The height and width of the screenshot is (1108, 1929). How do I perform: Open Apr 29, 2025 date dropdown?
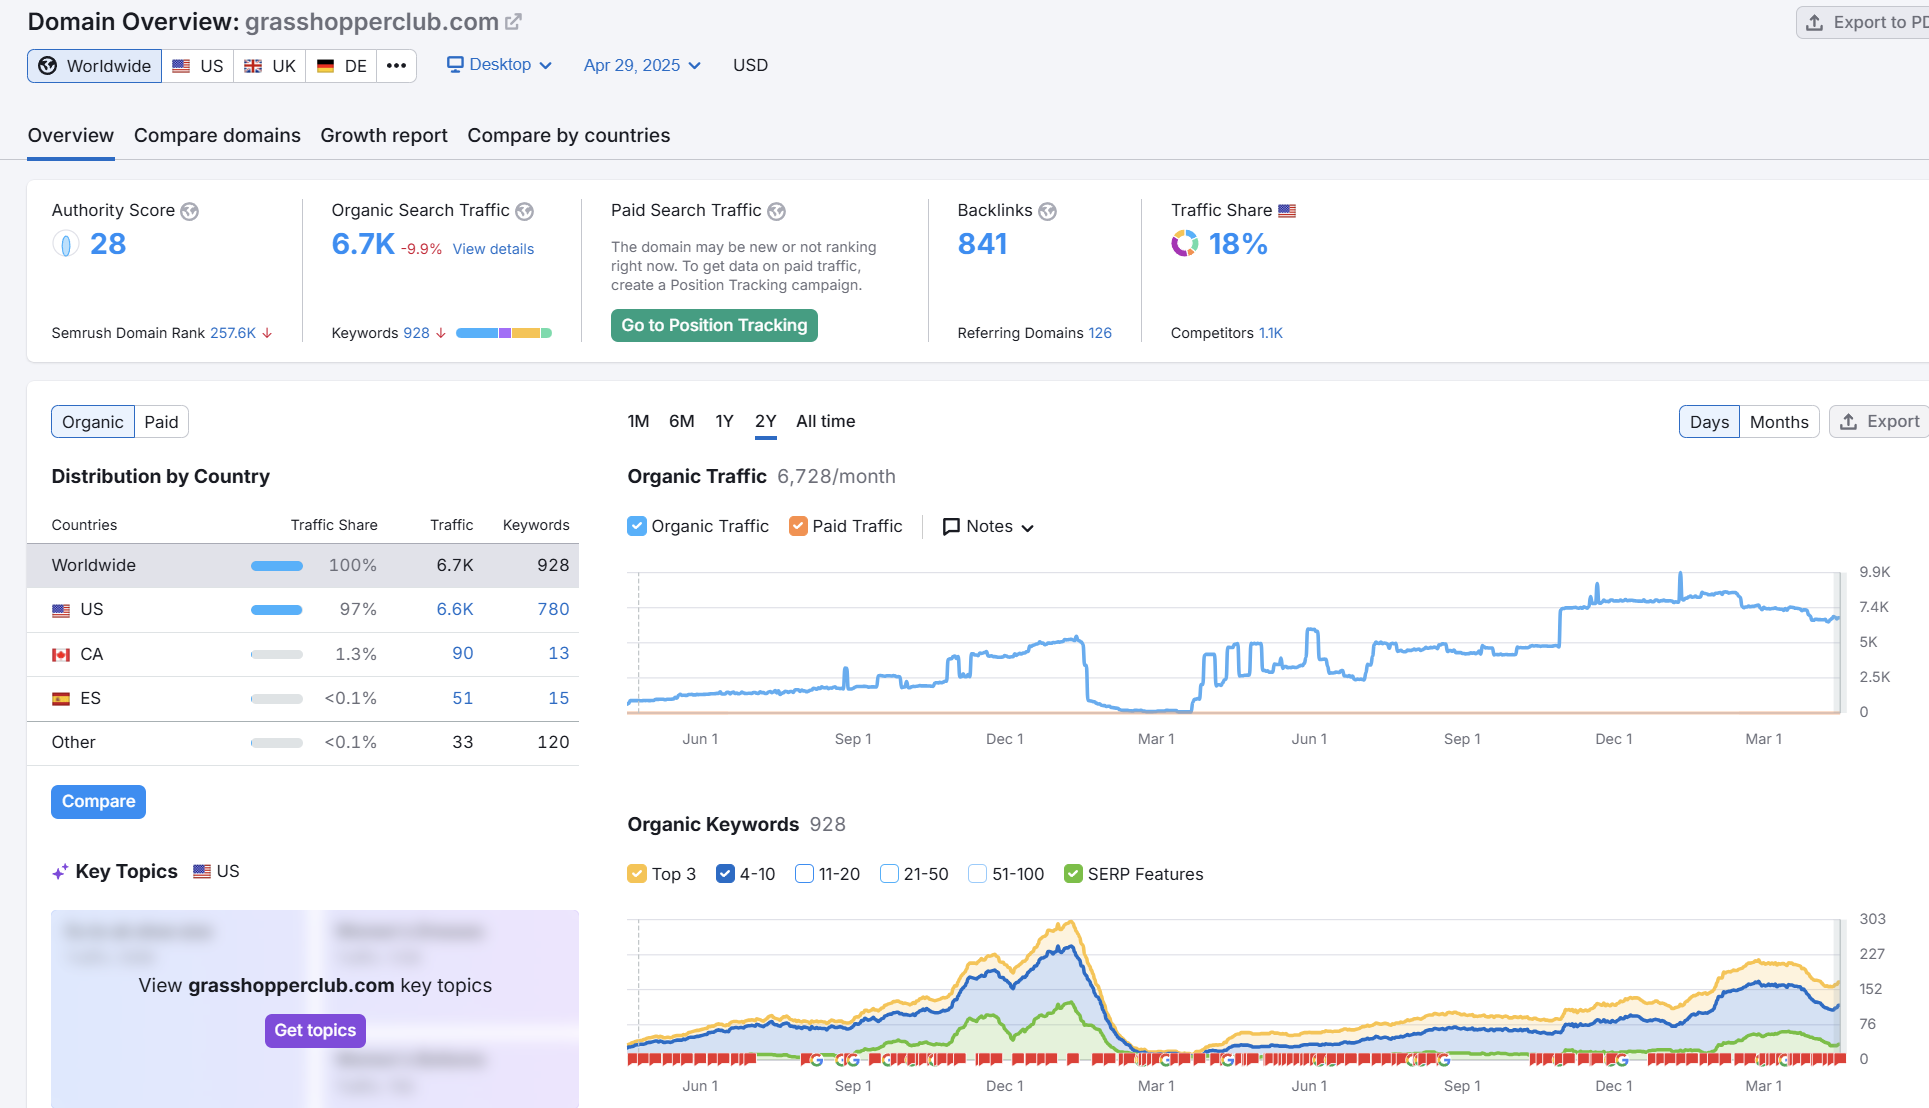point(642,65)
